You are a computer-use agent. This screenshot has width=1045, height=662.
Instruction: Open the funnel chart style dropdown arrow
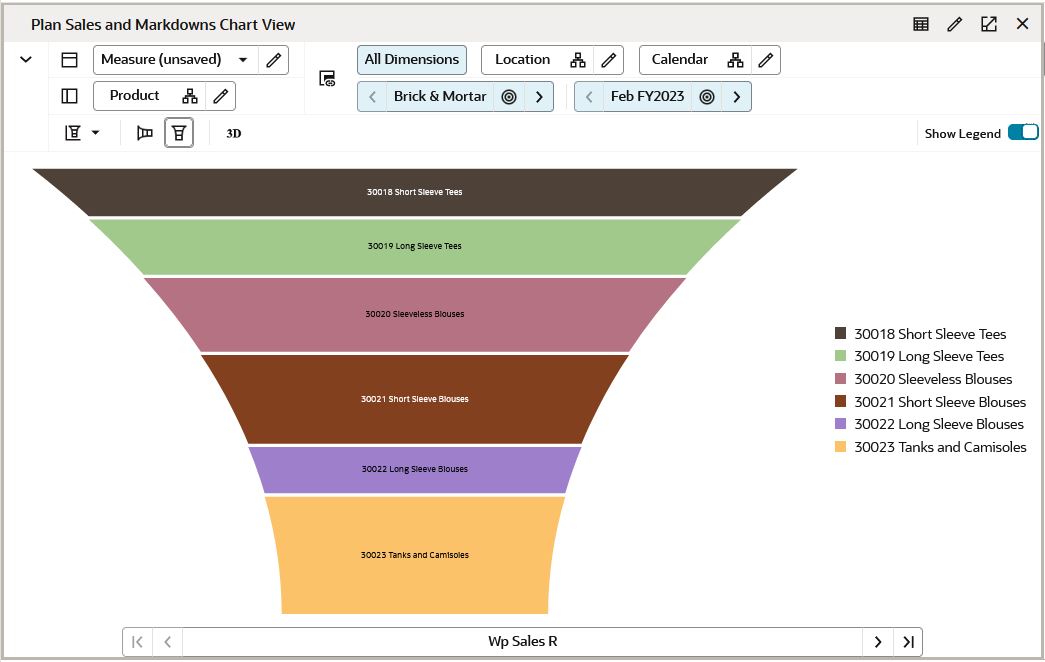93,132
